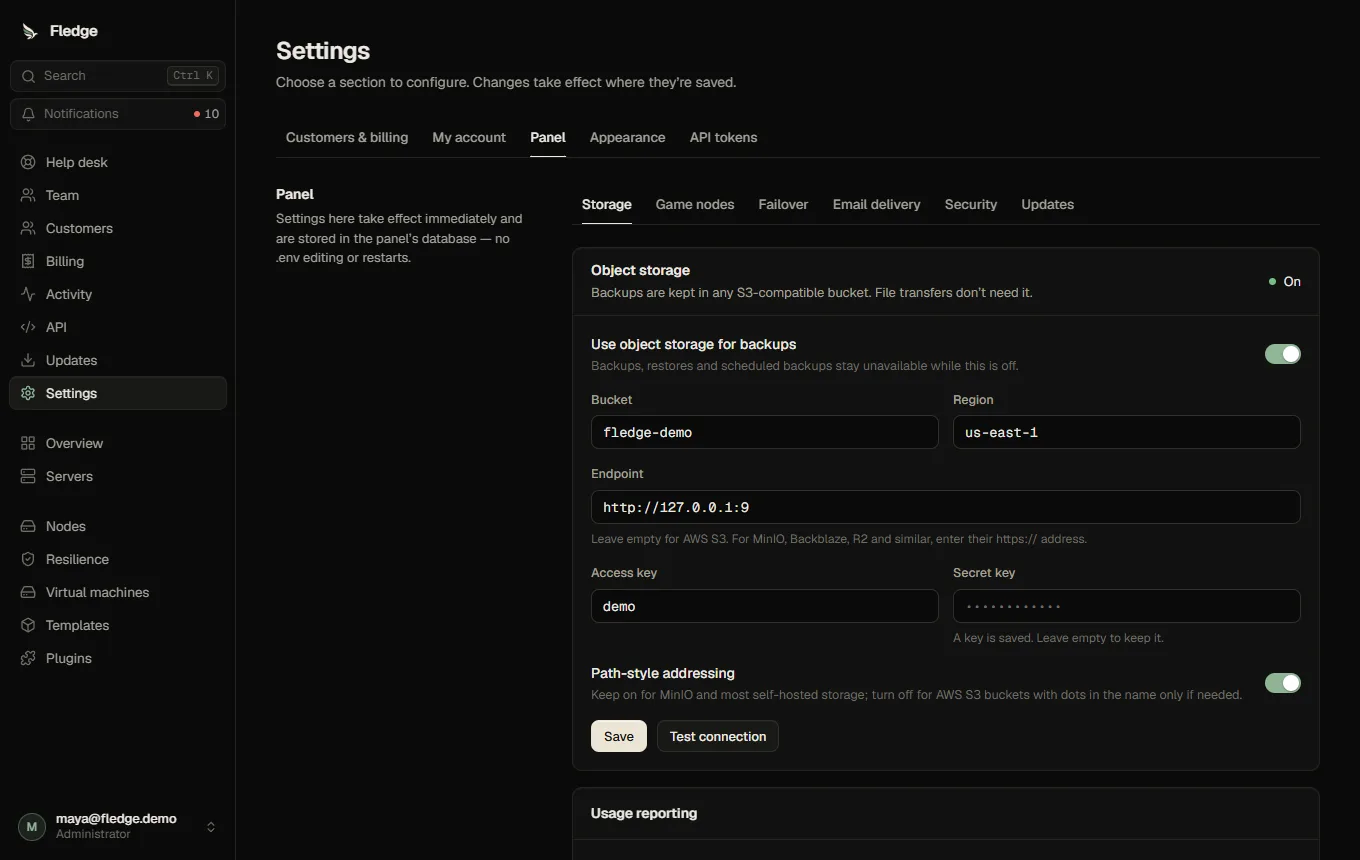The height and width of the screenshot is (860, 1360).
Task: Click the API code brackets icon
Action: [x=28, y=327]
